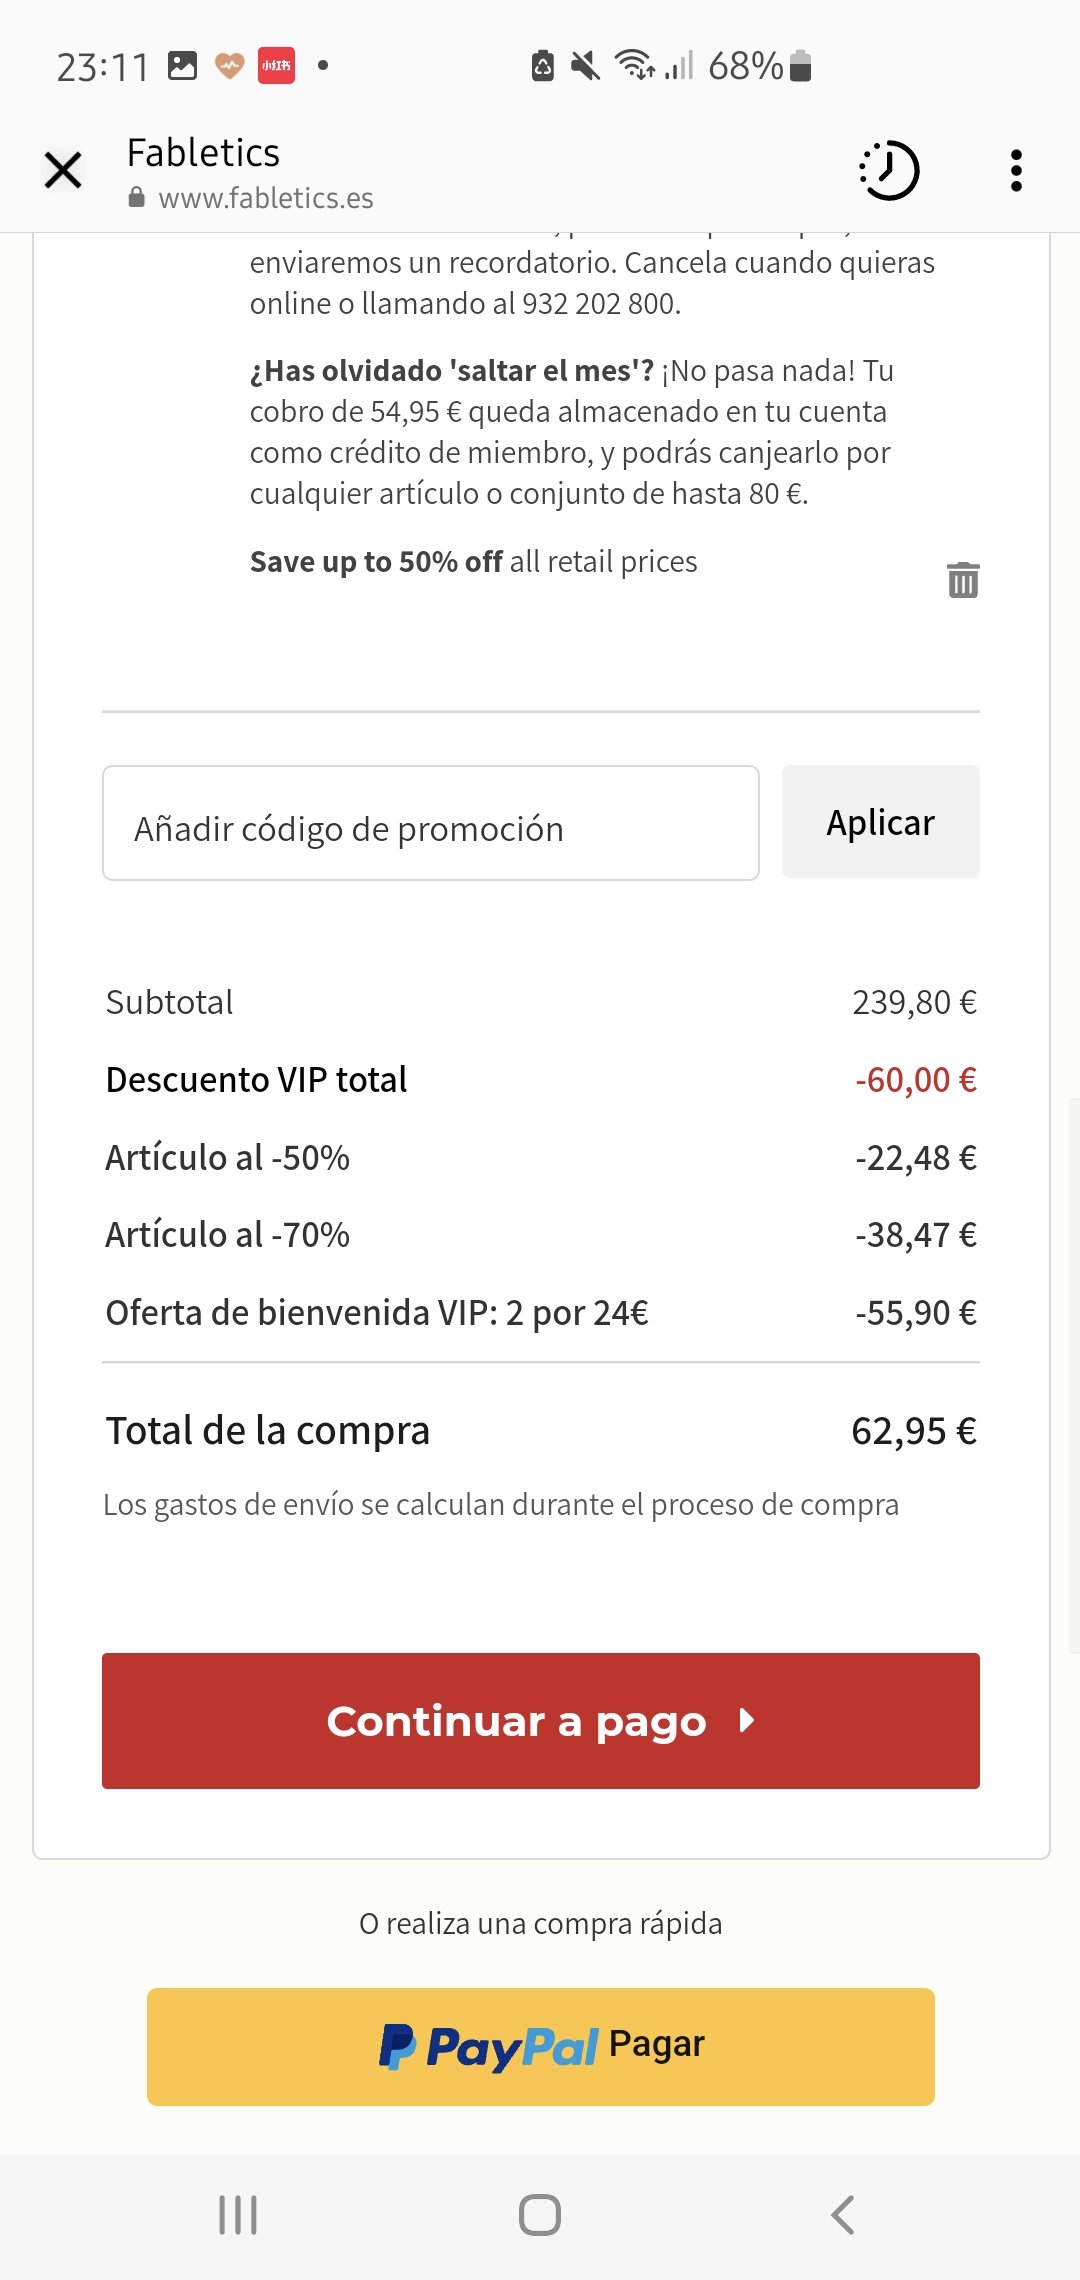Focus the promo code input field
This screenshot has width=1080, height=2280.
tap(431, 823)
